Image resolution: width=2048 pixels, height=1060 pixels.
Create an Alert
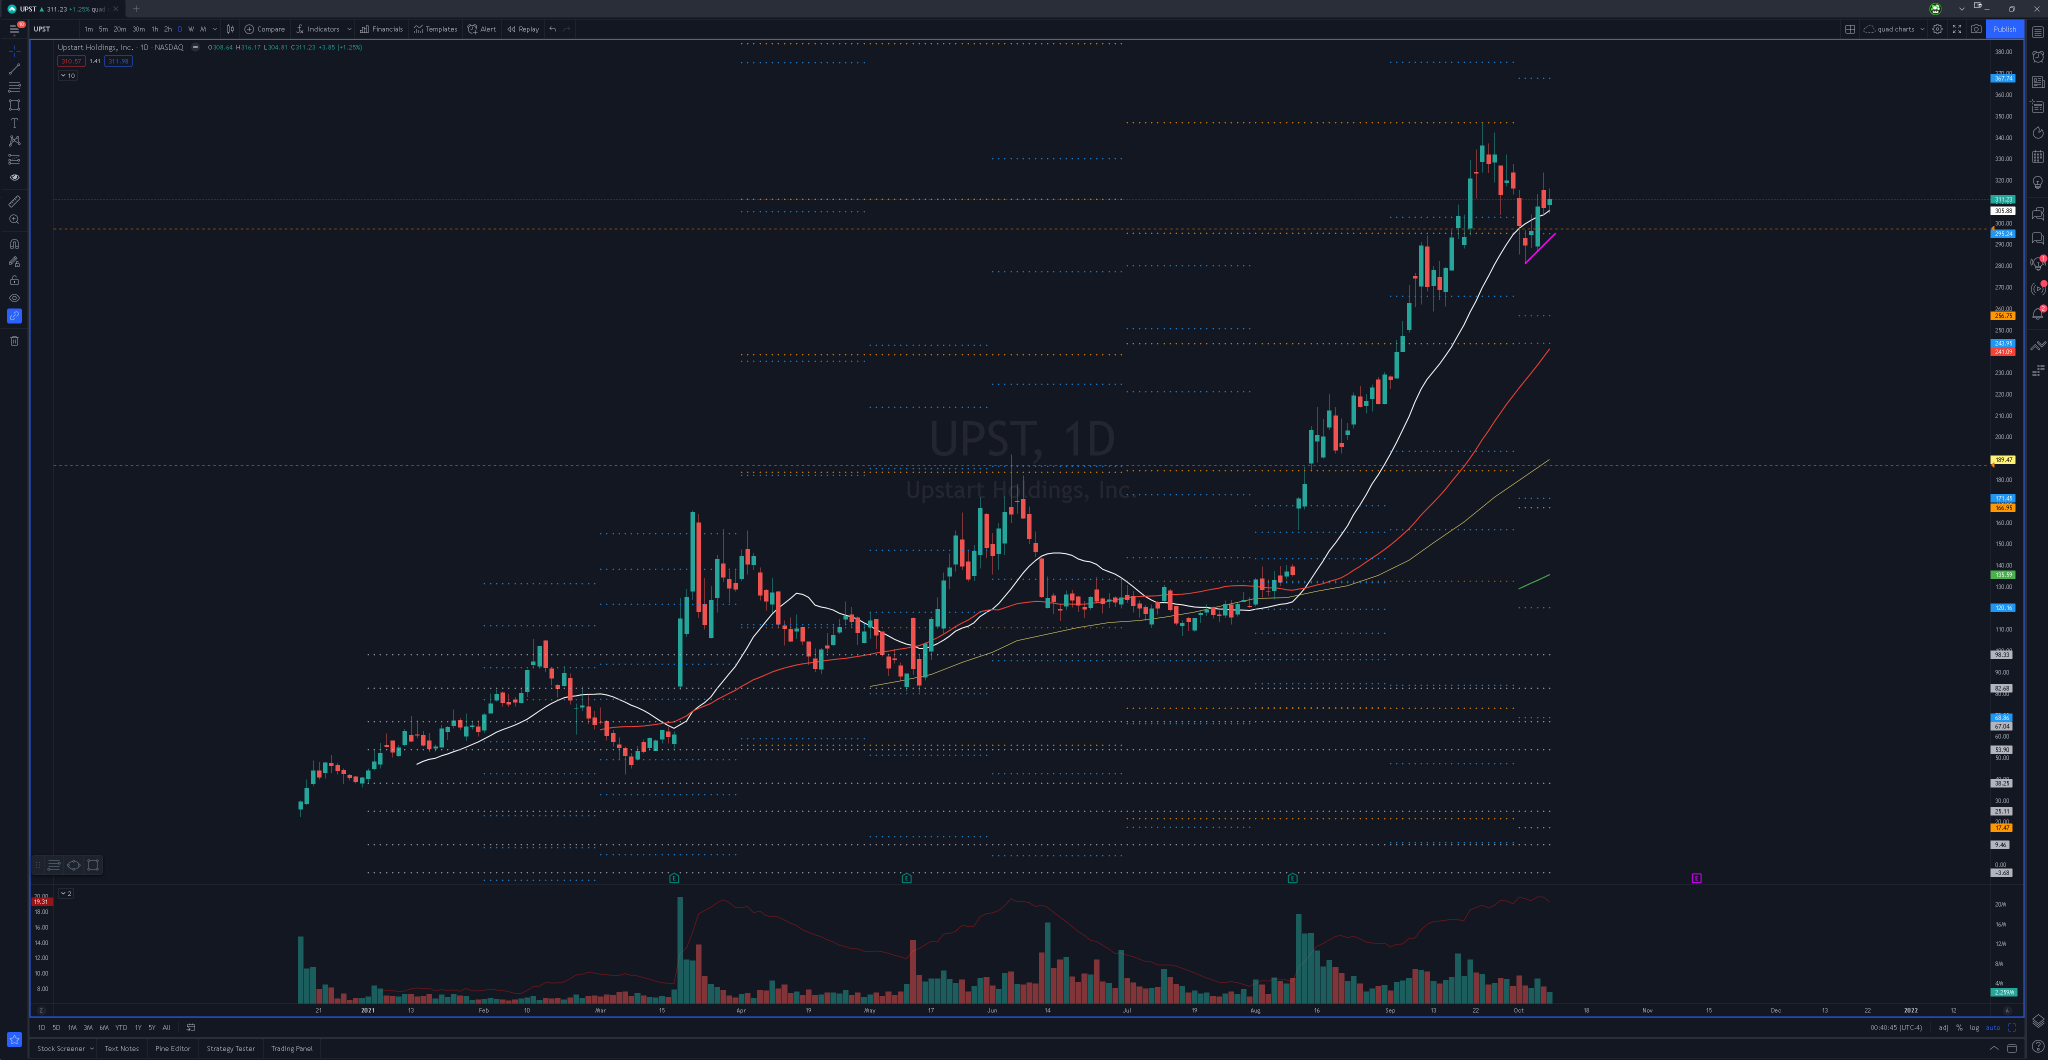(482, 29)
